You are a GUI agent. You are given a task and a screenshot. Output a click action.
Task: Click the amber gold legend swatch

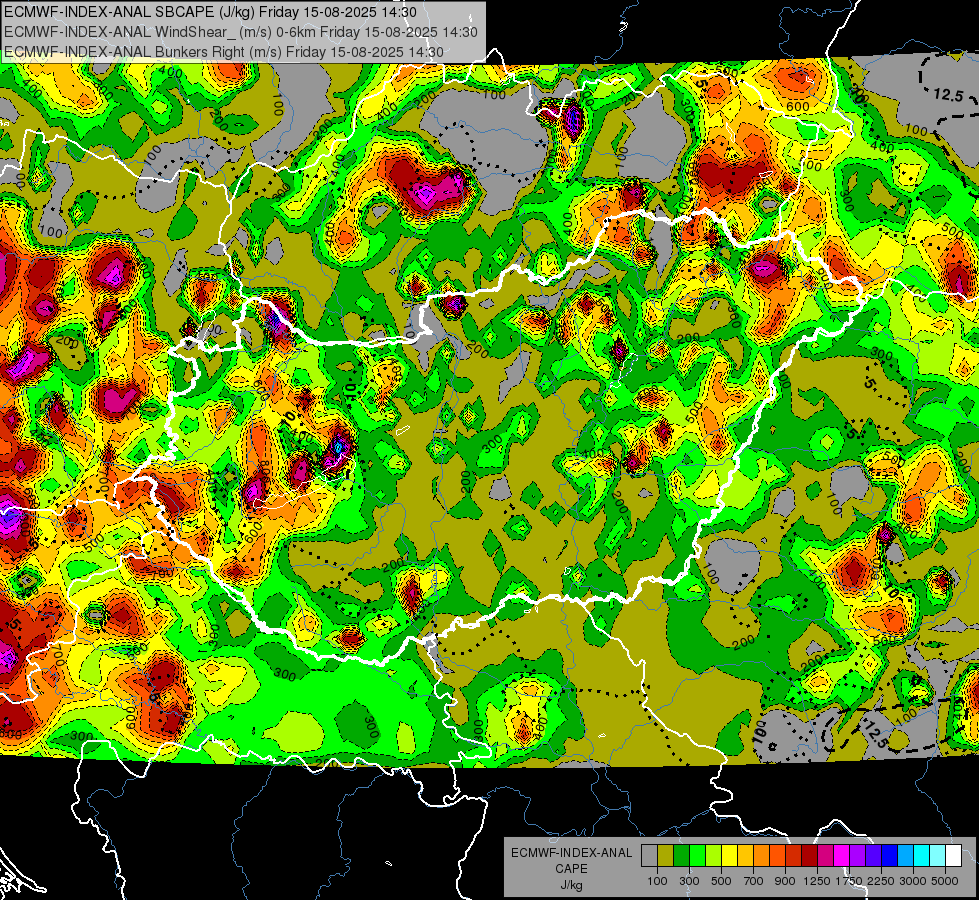tap(745, 855)
